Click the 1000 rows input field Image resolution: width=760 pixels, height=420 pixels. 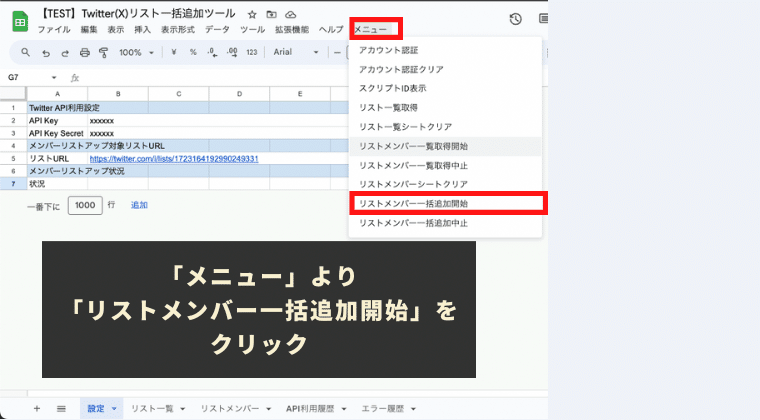[x=85, y=205]
